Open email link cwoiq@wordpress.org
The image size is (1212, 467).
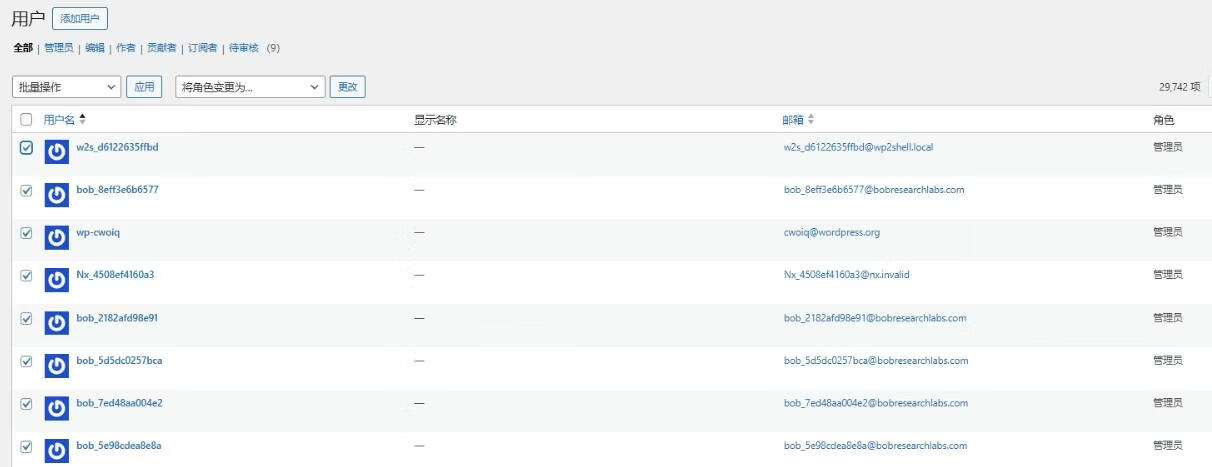point(832,233)
